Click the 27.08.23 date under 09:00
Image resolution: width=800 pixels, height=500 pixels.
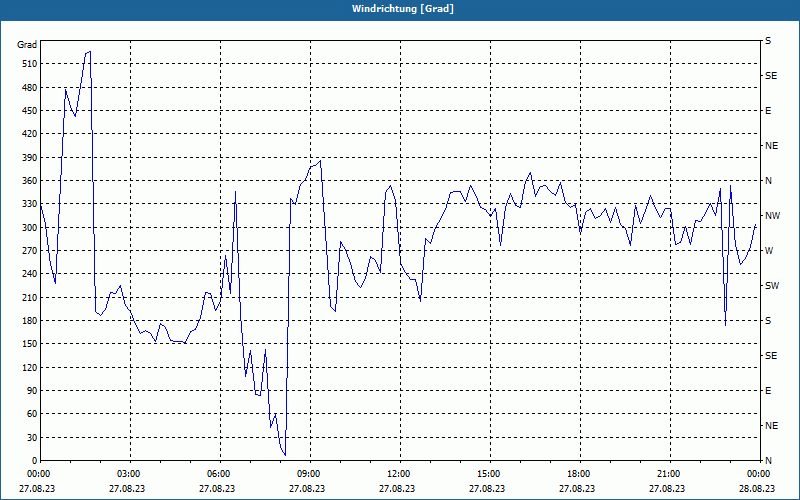(x=307, y=488)
